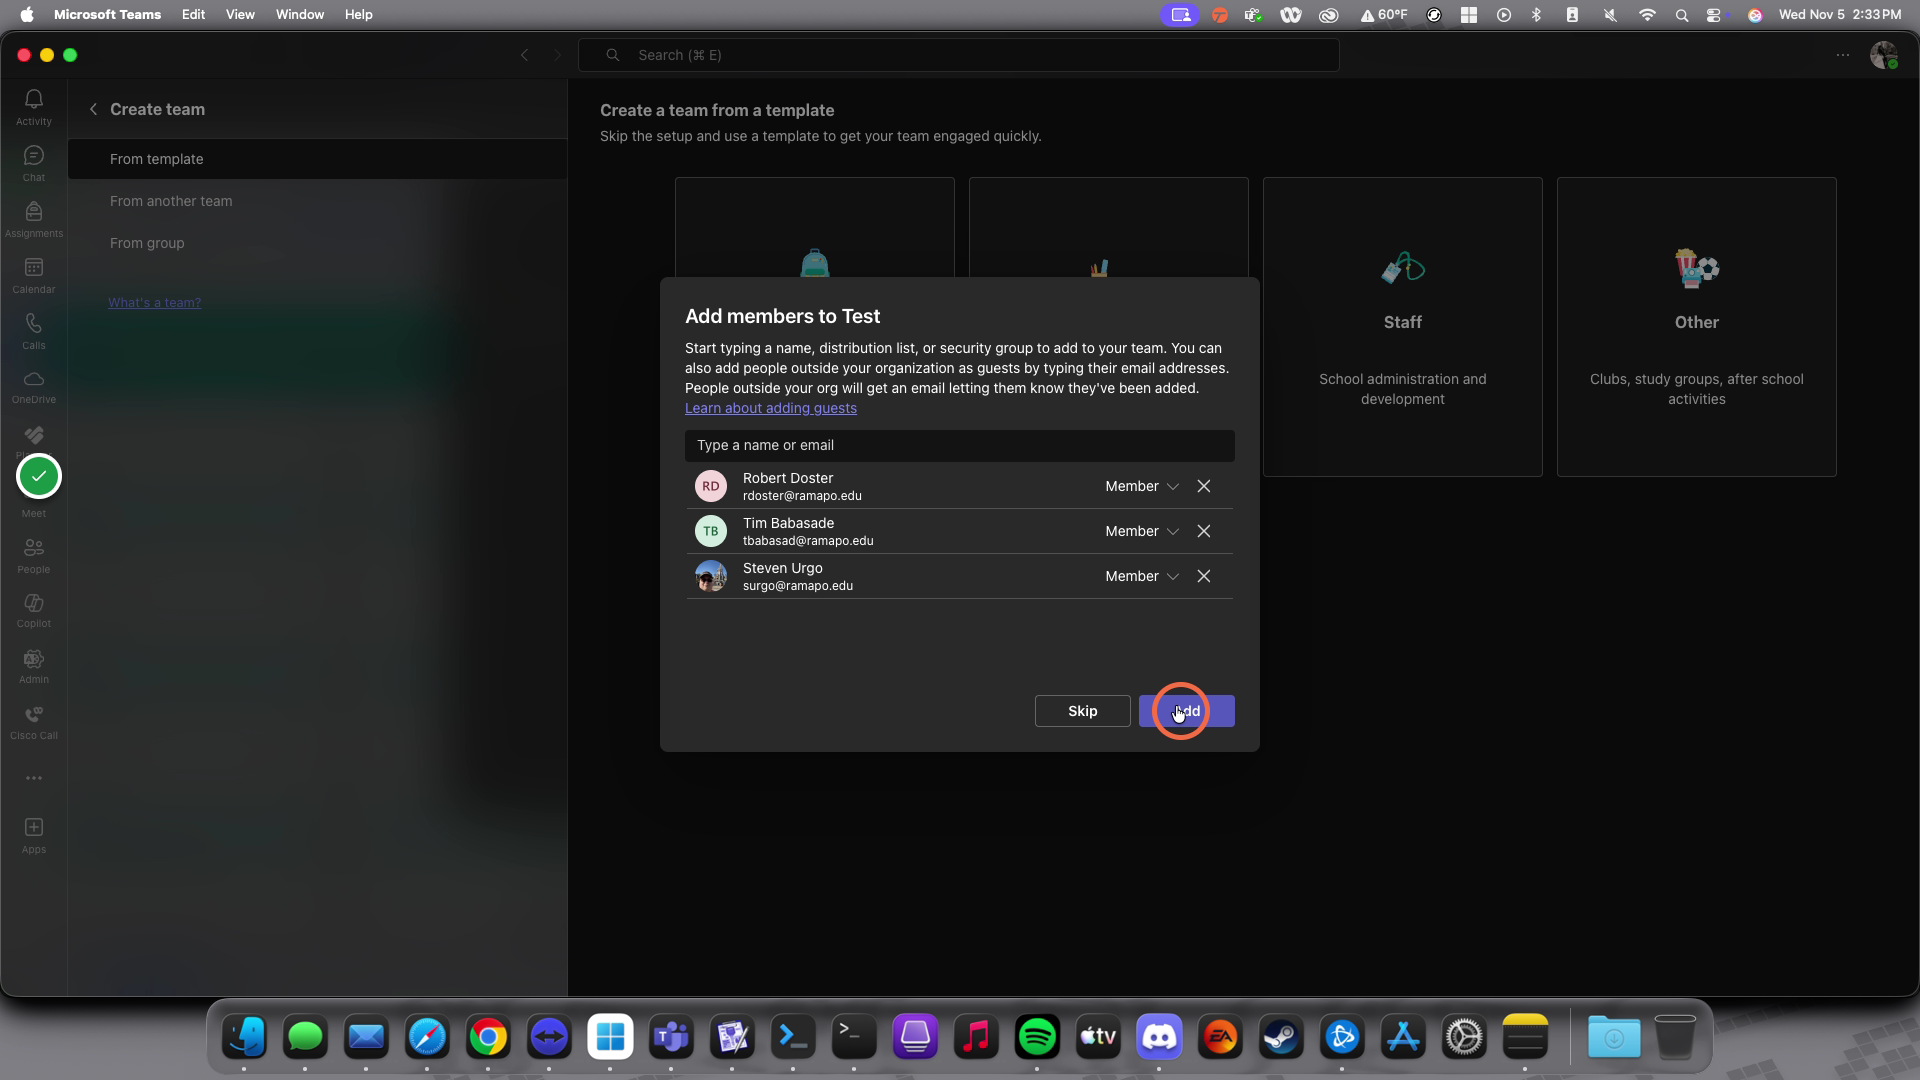Open Activity in the Teams sidebar
The image size is (1920, 1080).
tap(34, 107)
